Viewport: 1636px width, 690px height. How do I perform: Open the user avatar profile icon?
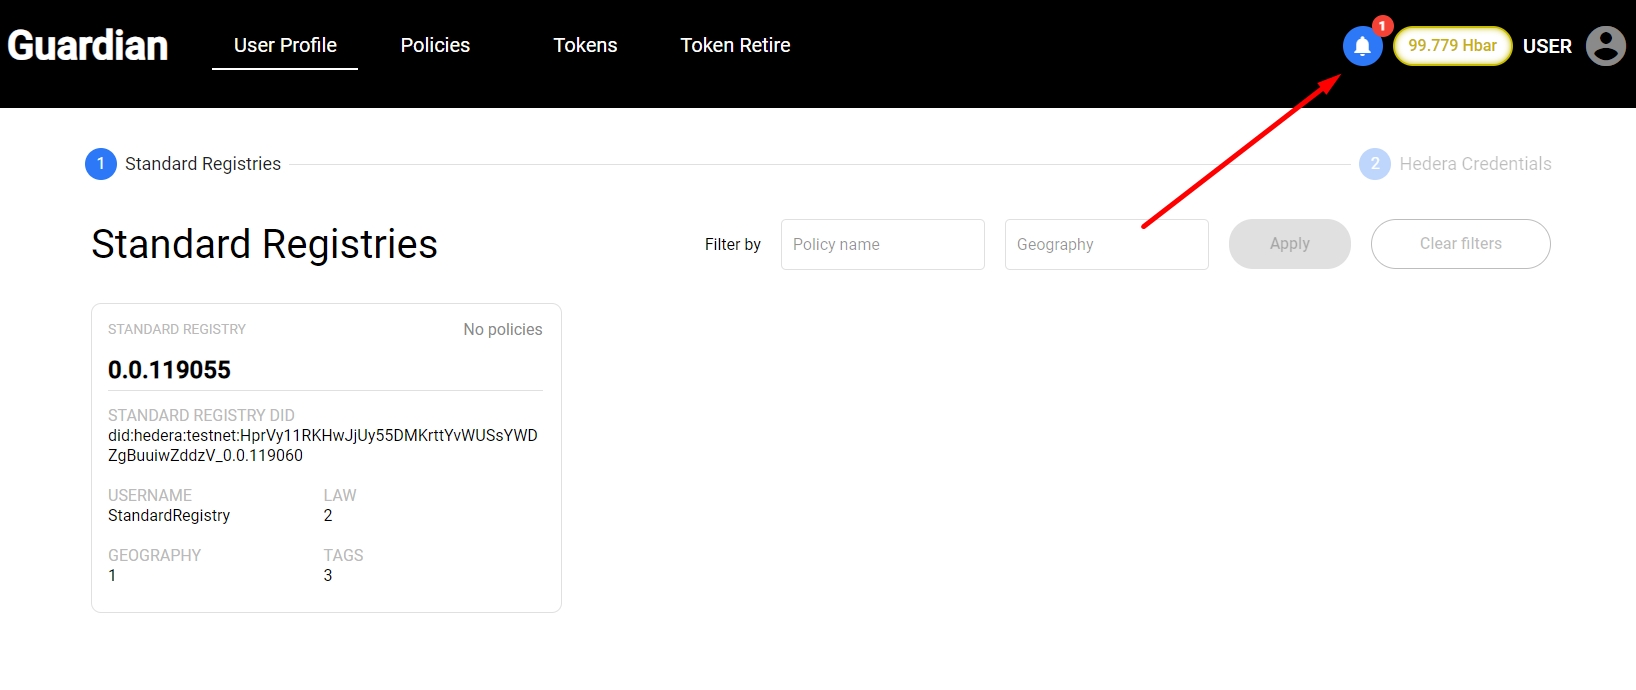click(1605, 46)
